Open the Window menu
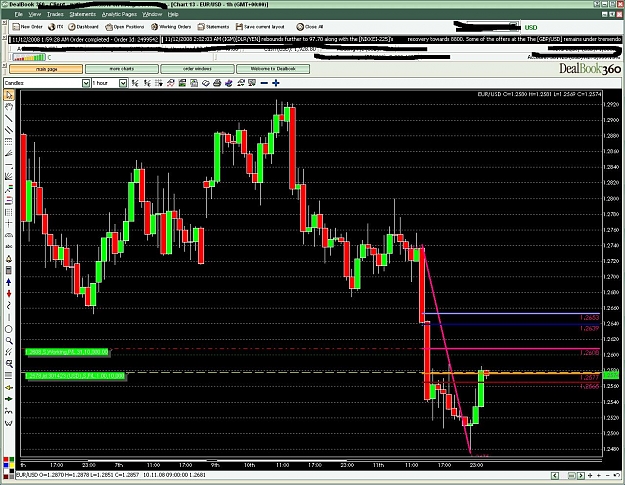This screenshot has height=485, width=625. tap(152, 14)
